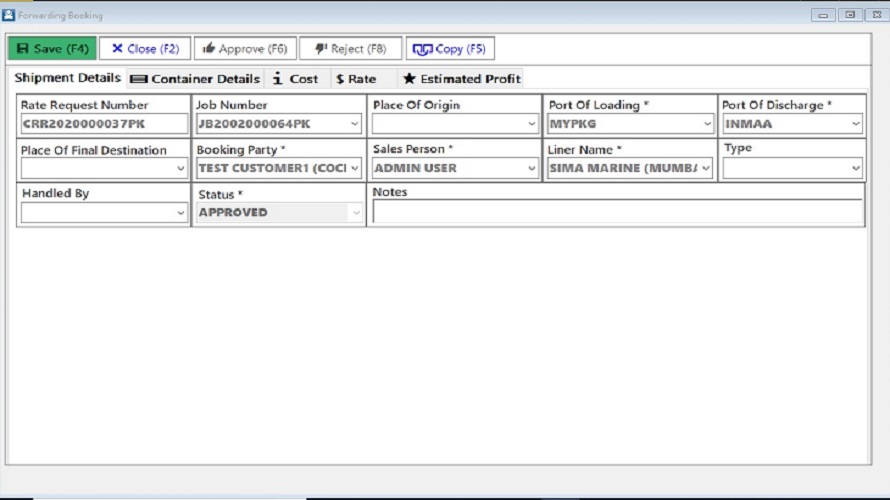890x500 pixels.
Task: Expand the Place Of Final Destination dropdown
Action: 180,169
